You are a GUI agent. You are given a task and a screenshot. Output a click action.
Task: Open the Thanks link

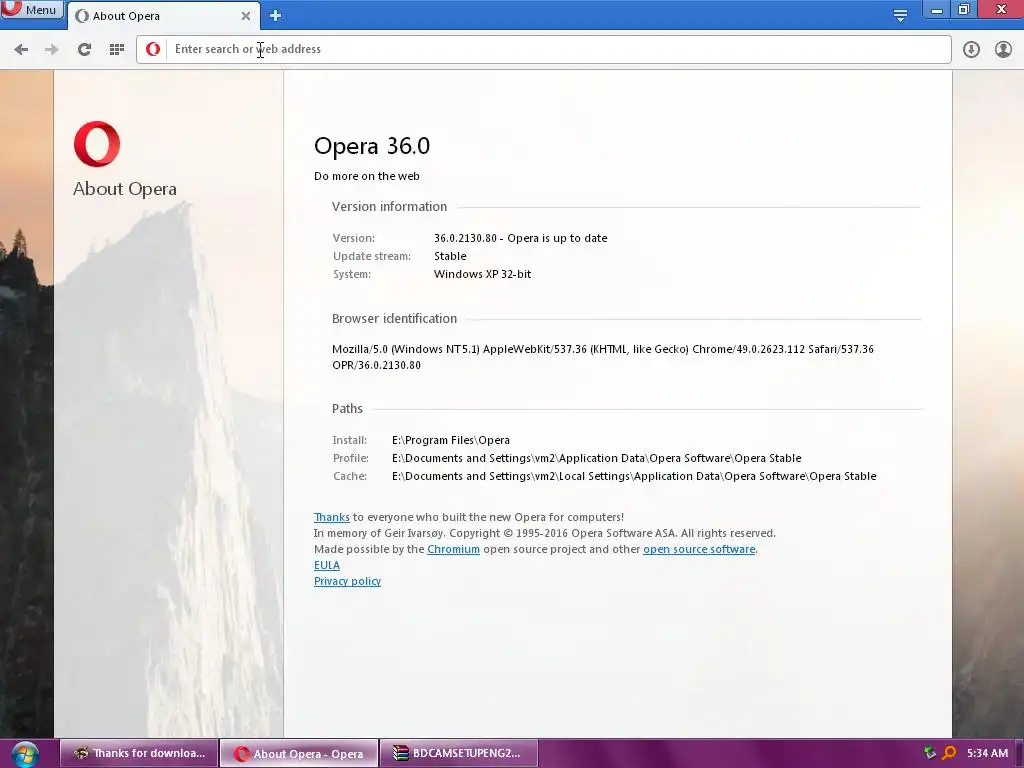click(332, 517)
